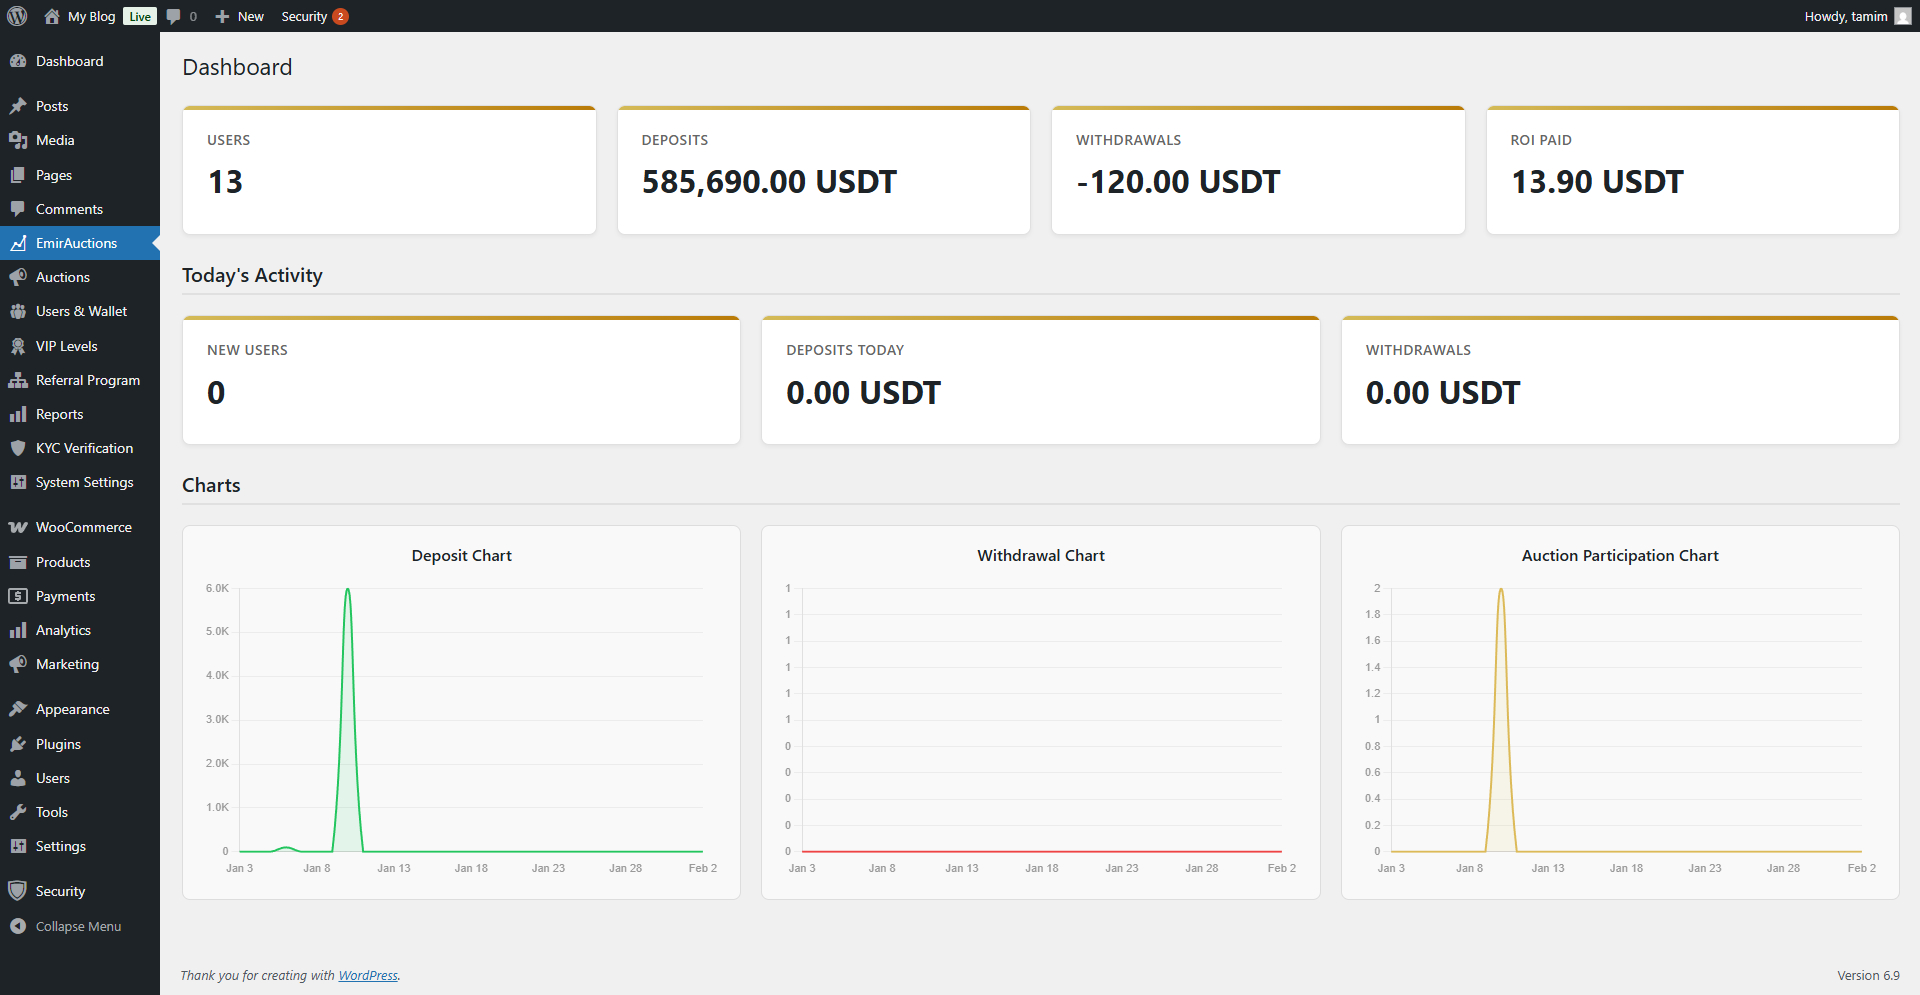This screenshot has width=1920, height=995.
Task: Click the Referral Program network icon
Action: coord(18,380)
